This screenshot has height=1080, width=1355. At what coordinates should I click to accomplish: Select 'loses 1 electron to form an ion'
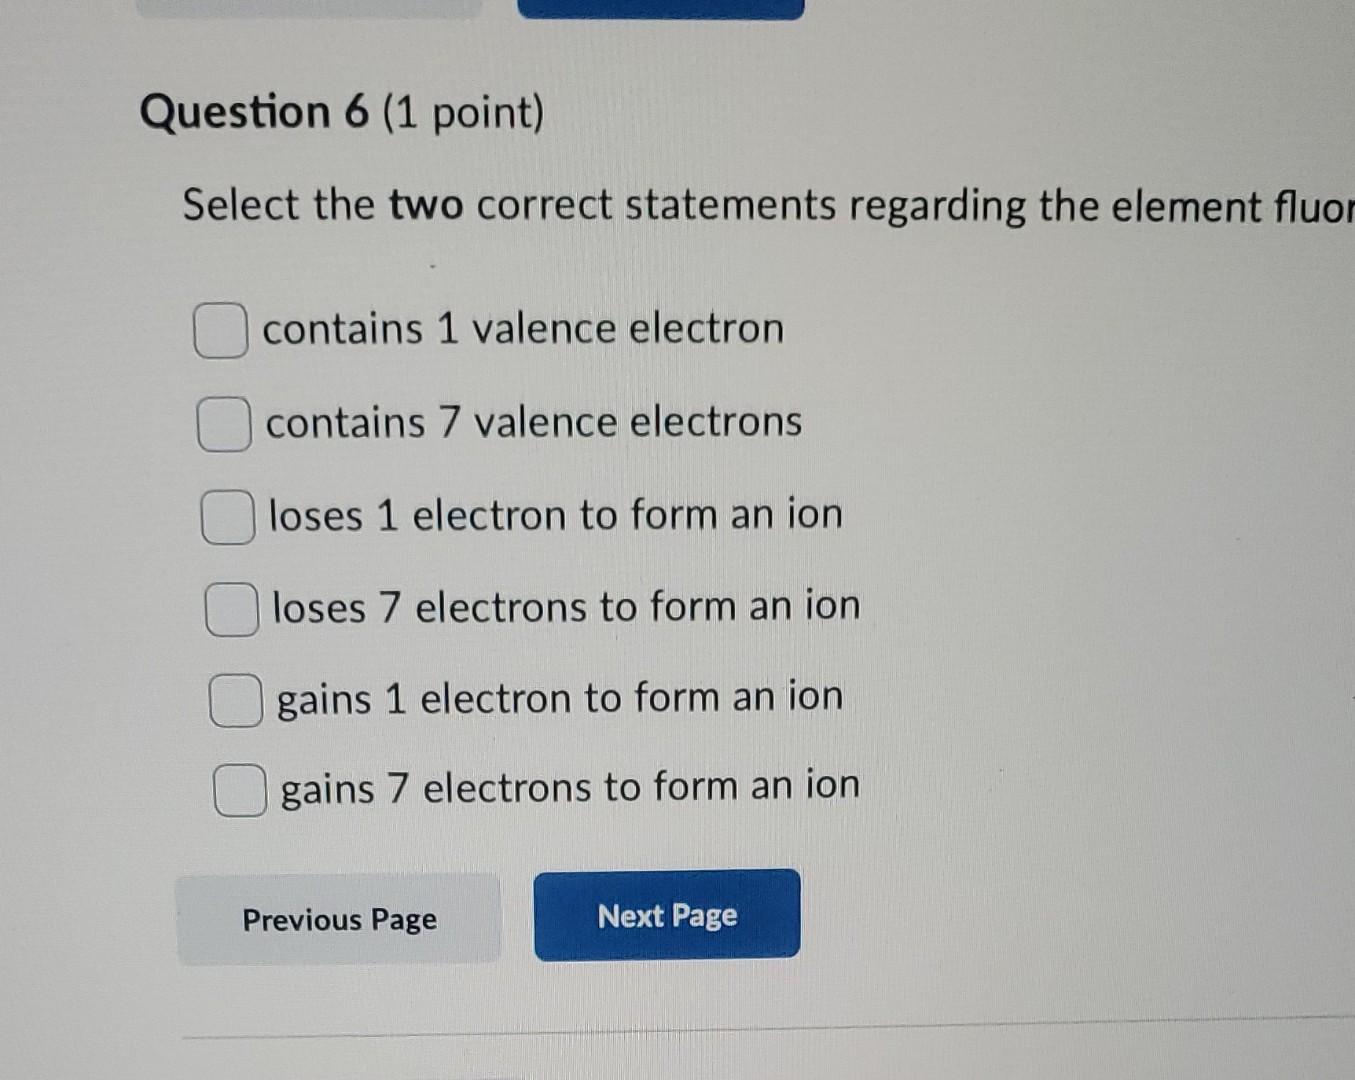[x=228, y=517]
